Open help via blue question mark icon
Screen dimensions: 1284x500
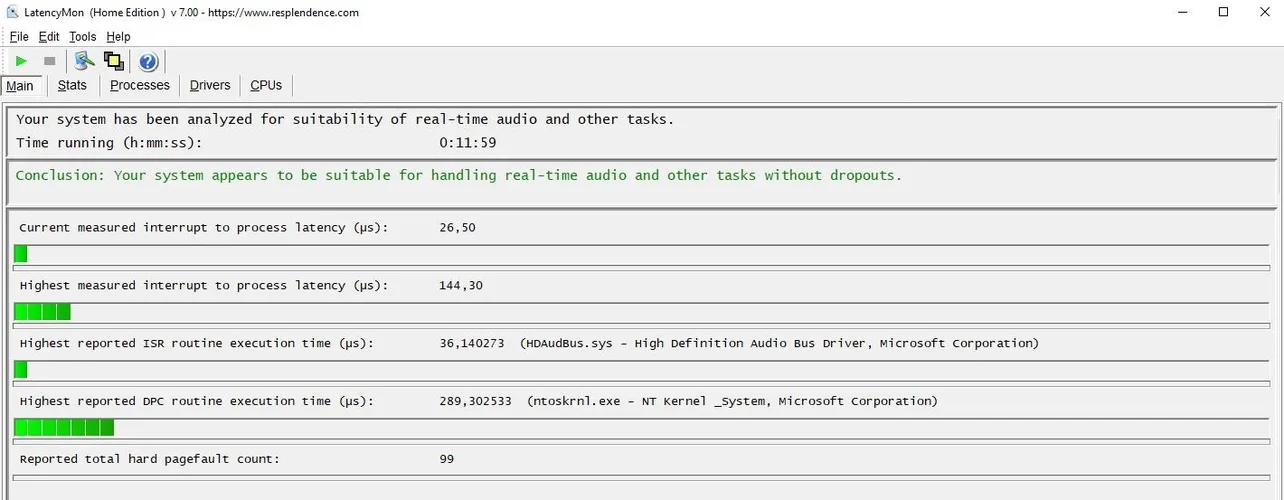pyautogui.click(x=148, y=61)
